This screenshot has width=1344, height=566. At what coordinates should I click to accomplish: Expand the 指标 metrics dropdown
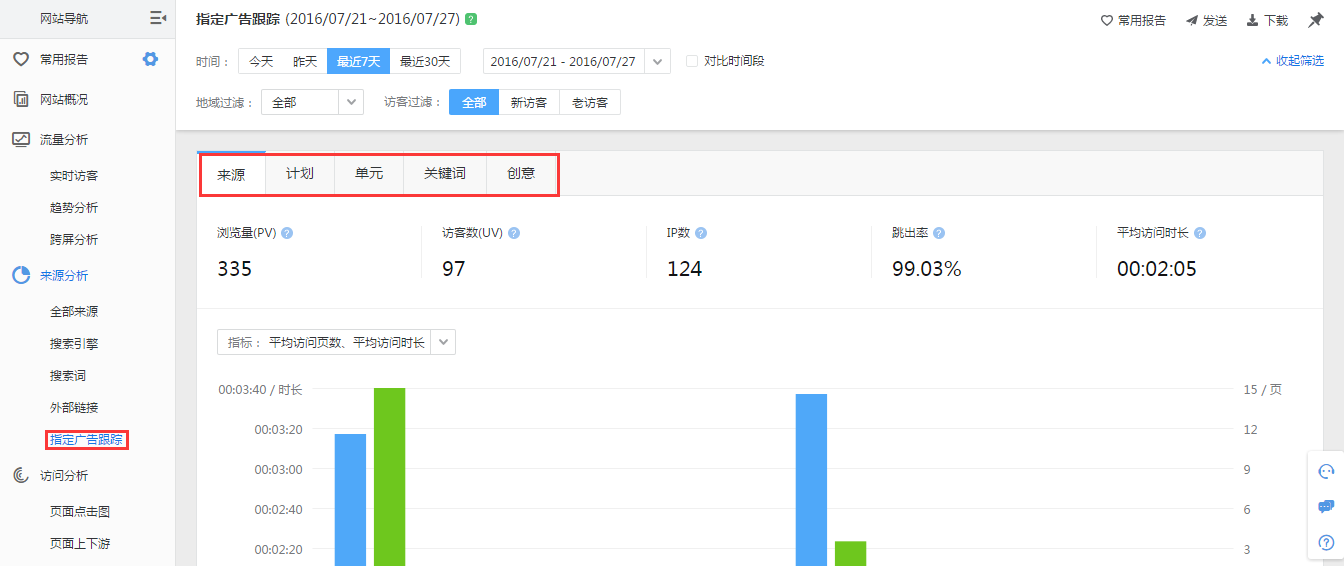[445, 342]
